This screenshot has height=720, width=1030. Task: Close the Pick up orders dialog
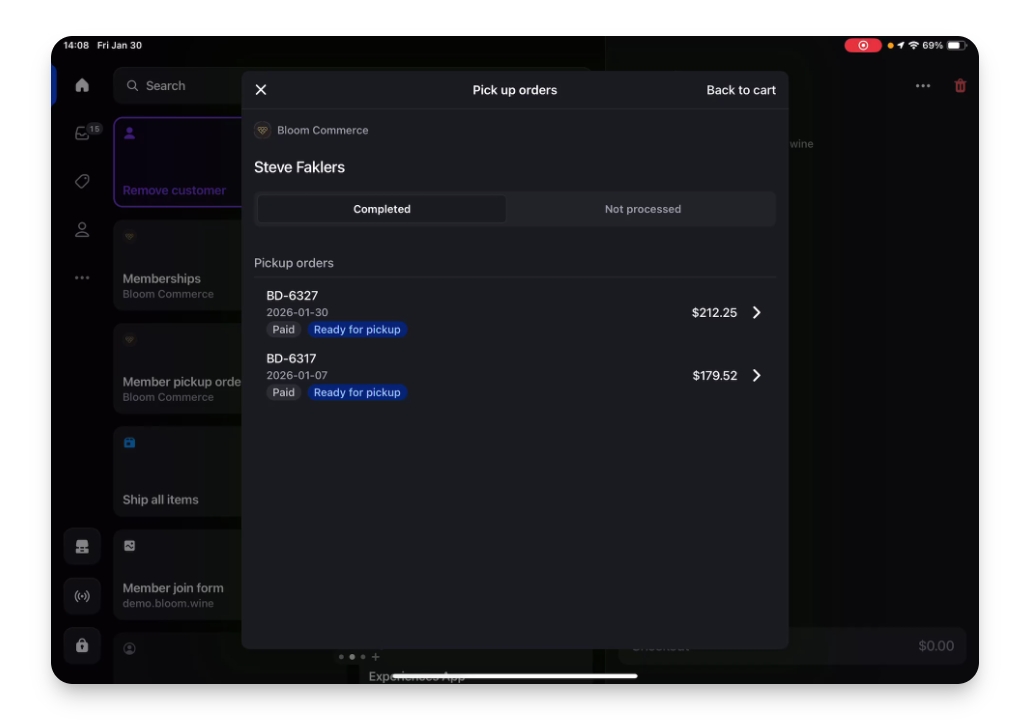pos(261,90)
